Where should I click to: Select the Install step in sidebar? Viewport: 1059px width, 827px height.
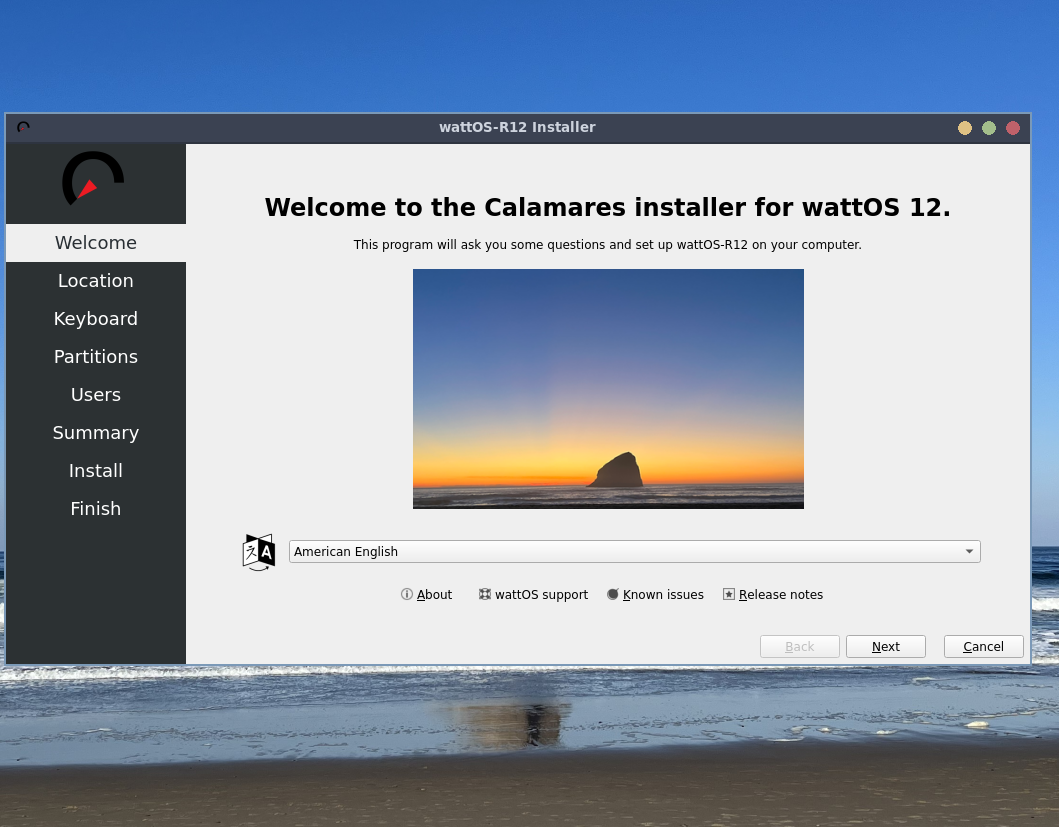[x=96, y=470]
